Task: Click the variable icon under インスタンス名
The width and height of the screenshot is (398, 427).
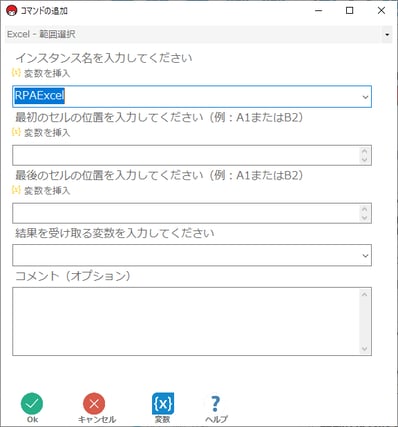Action: pyautogui.click(x=16, y=72)
